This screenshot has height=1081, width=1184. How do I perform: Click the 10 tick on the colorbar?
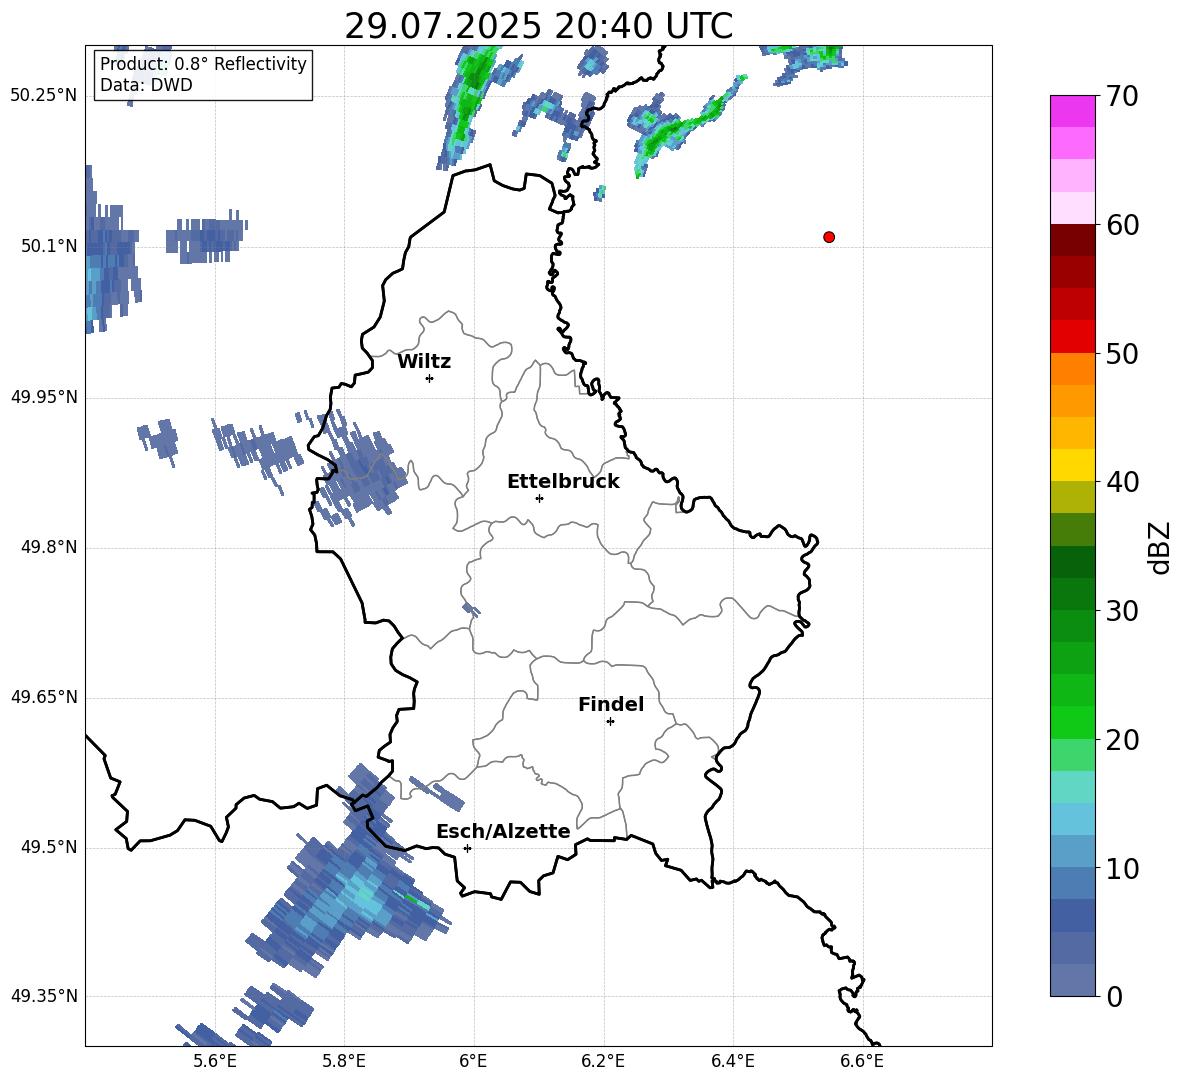[x=1122, y=869]
